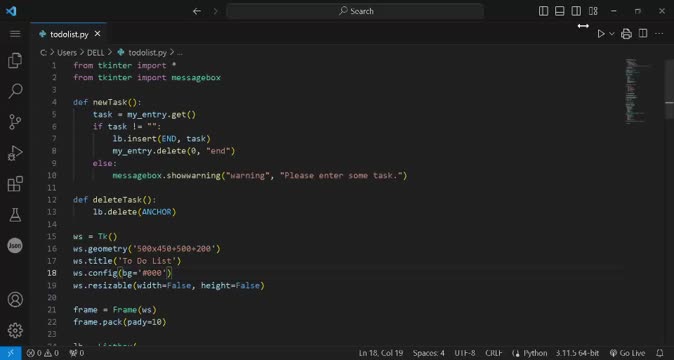674x360 pixels.
Task: Open the remote window button
Action: pyautogui.click(x=11, y=353)
